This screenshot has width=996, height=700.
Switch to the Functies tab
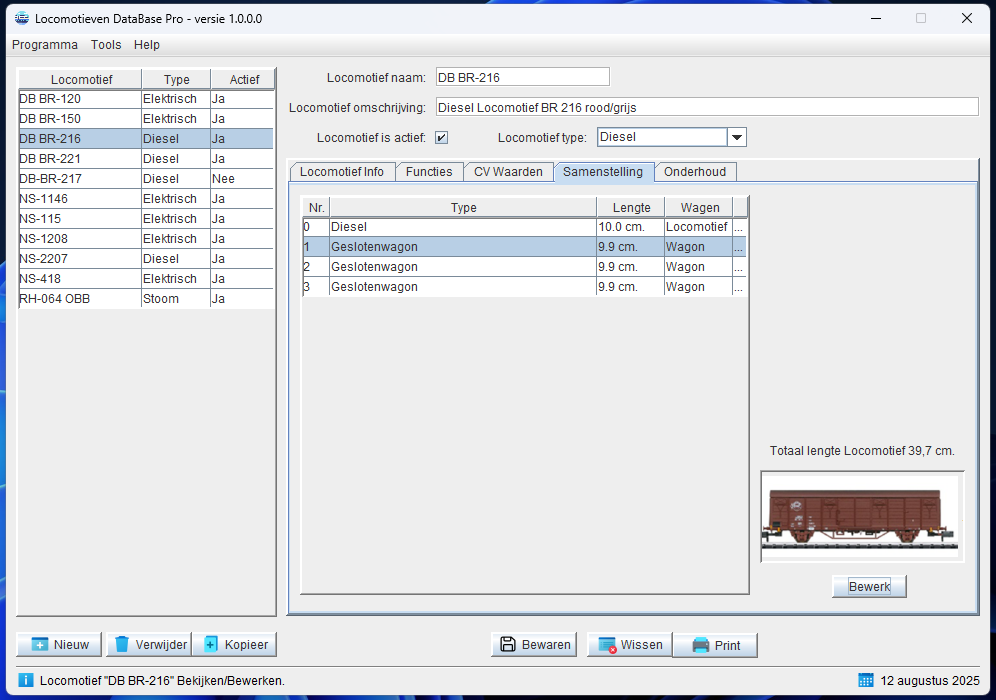[x=429, y=172]
